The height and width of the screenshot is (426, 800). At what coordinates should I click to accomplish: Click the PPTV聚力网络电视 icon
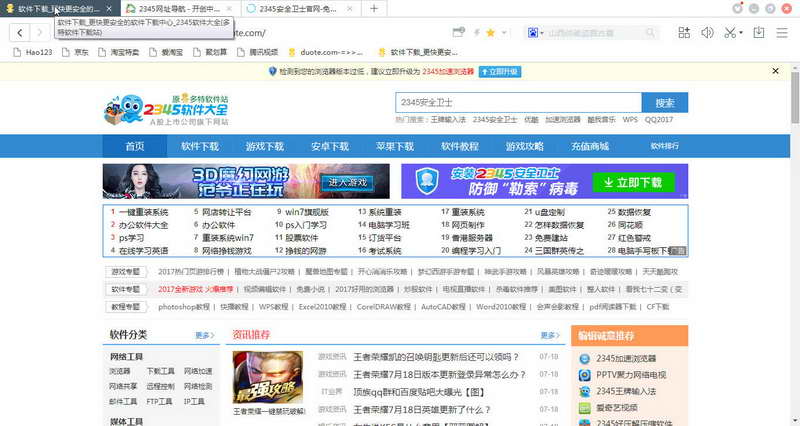click(584, 375)
